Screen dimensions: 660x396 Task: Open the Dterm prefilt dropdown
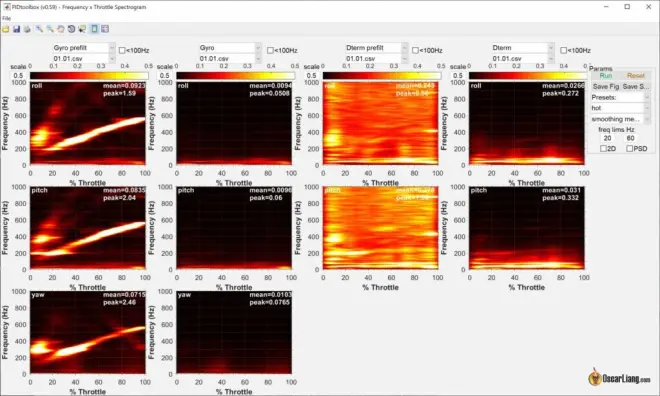tap(376, 48)
